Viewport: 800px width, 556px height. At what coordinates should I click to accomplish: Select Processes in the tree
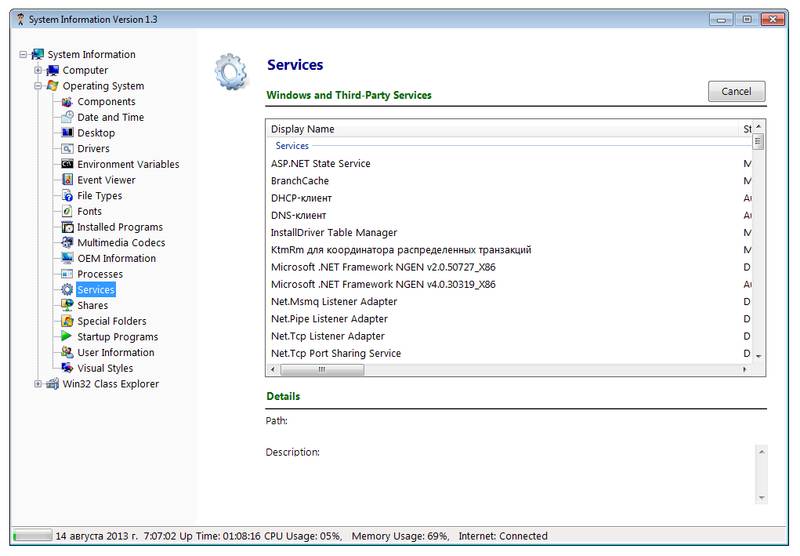tap(100, 274)
